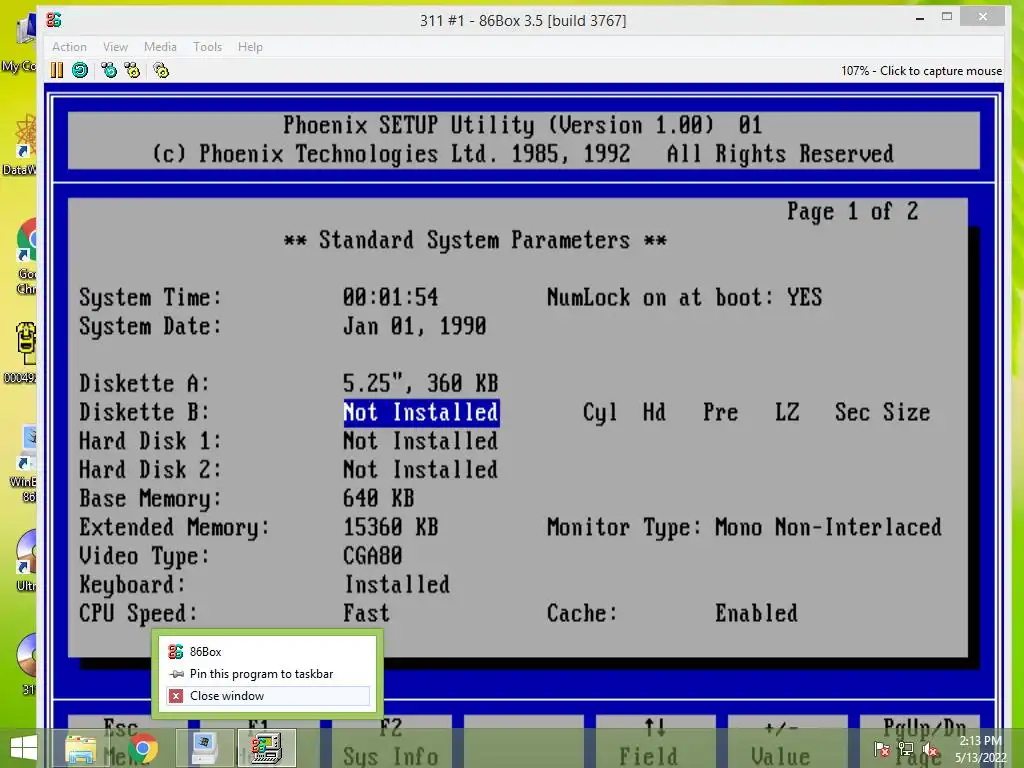Click the System Time value 00:01:54
Image resolution: width=1024 pixels, height=768 pixels.
coord(391,298)
